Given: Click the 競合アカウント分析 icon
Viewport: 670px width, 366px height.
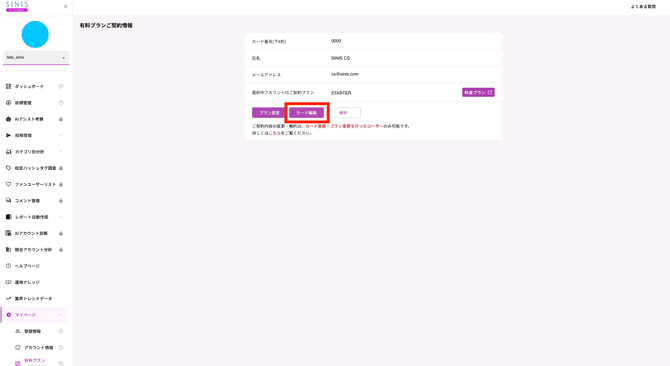Looking at the screenshot, I should [8, 249].
